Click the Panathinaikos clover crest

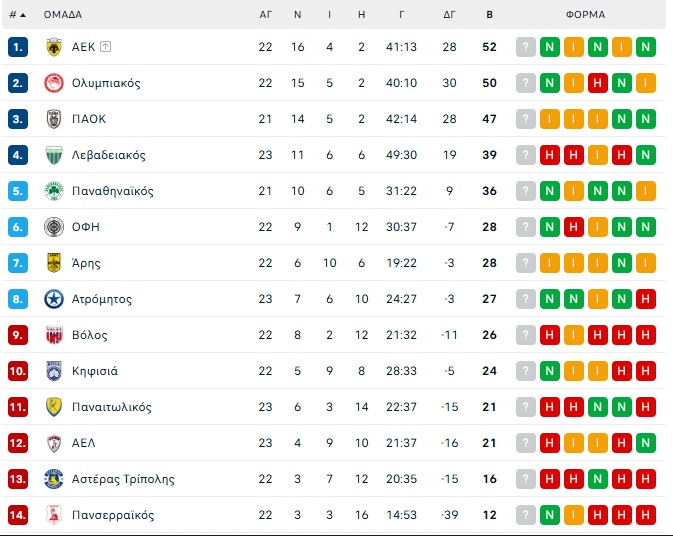click(x=54, y=191)
